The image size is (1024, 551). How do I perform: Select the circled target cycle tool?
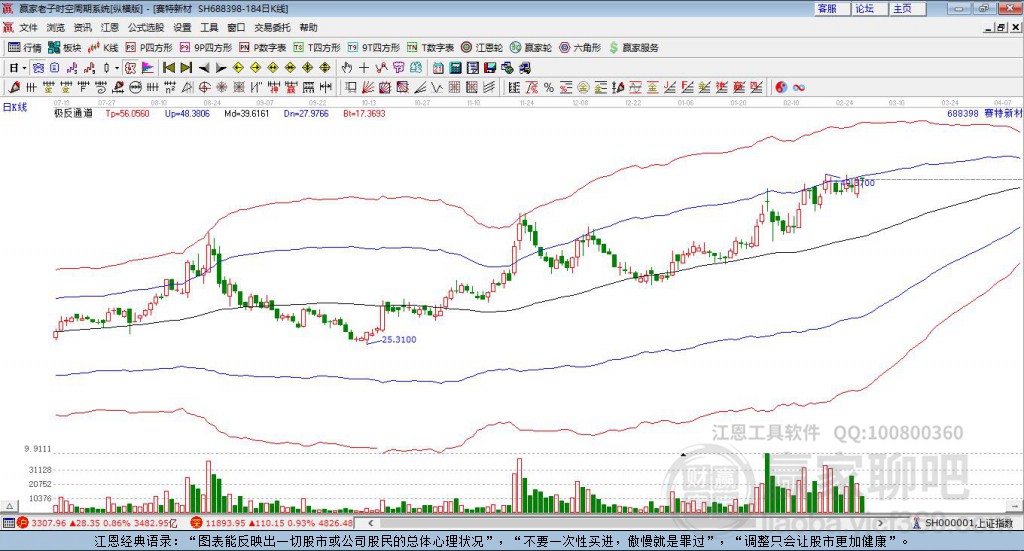[204, 87]
